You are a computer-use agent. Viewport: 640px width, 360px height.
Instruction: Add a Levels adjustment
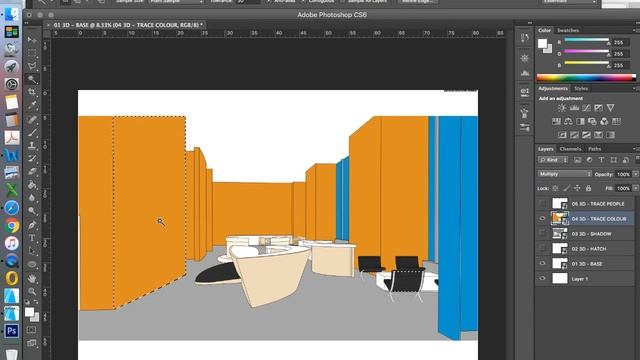click(x=574, y=108)
